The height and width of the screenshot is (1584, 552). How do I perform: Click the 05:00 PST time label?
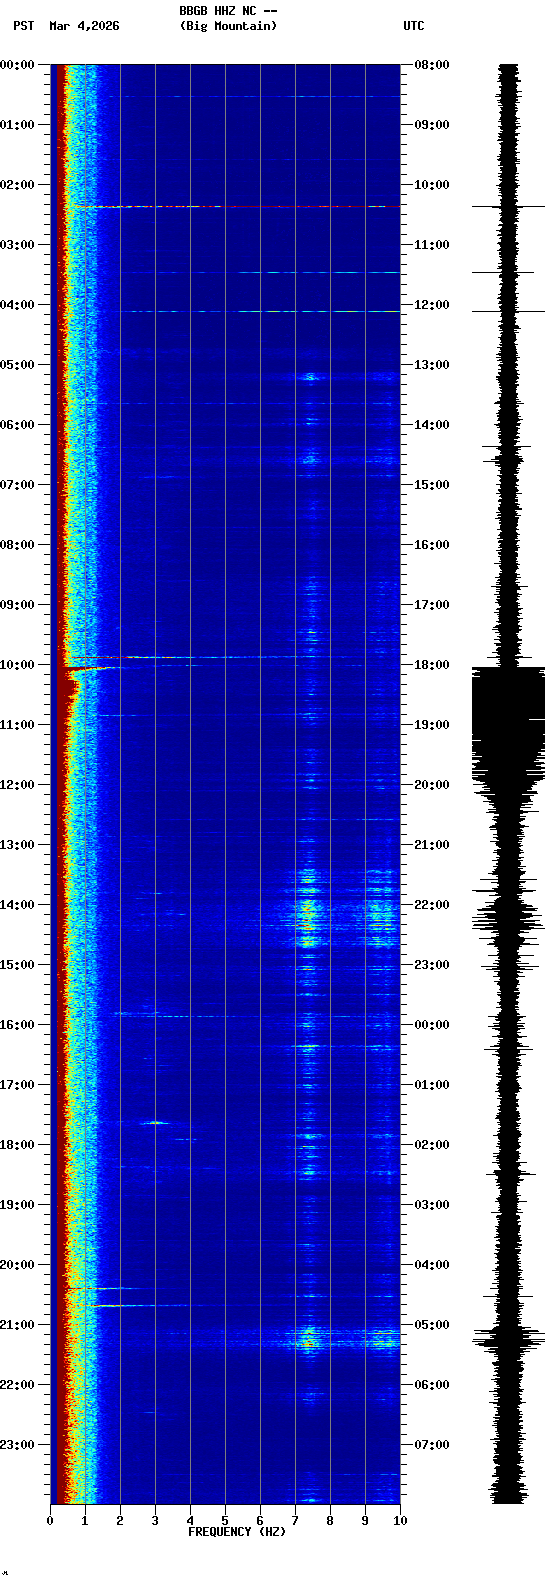point(17,365)
